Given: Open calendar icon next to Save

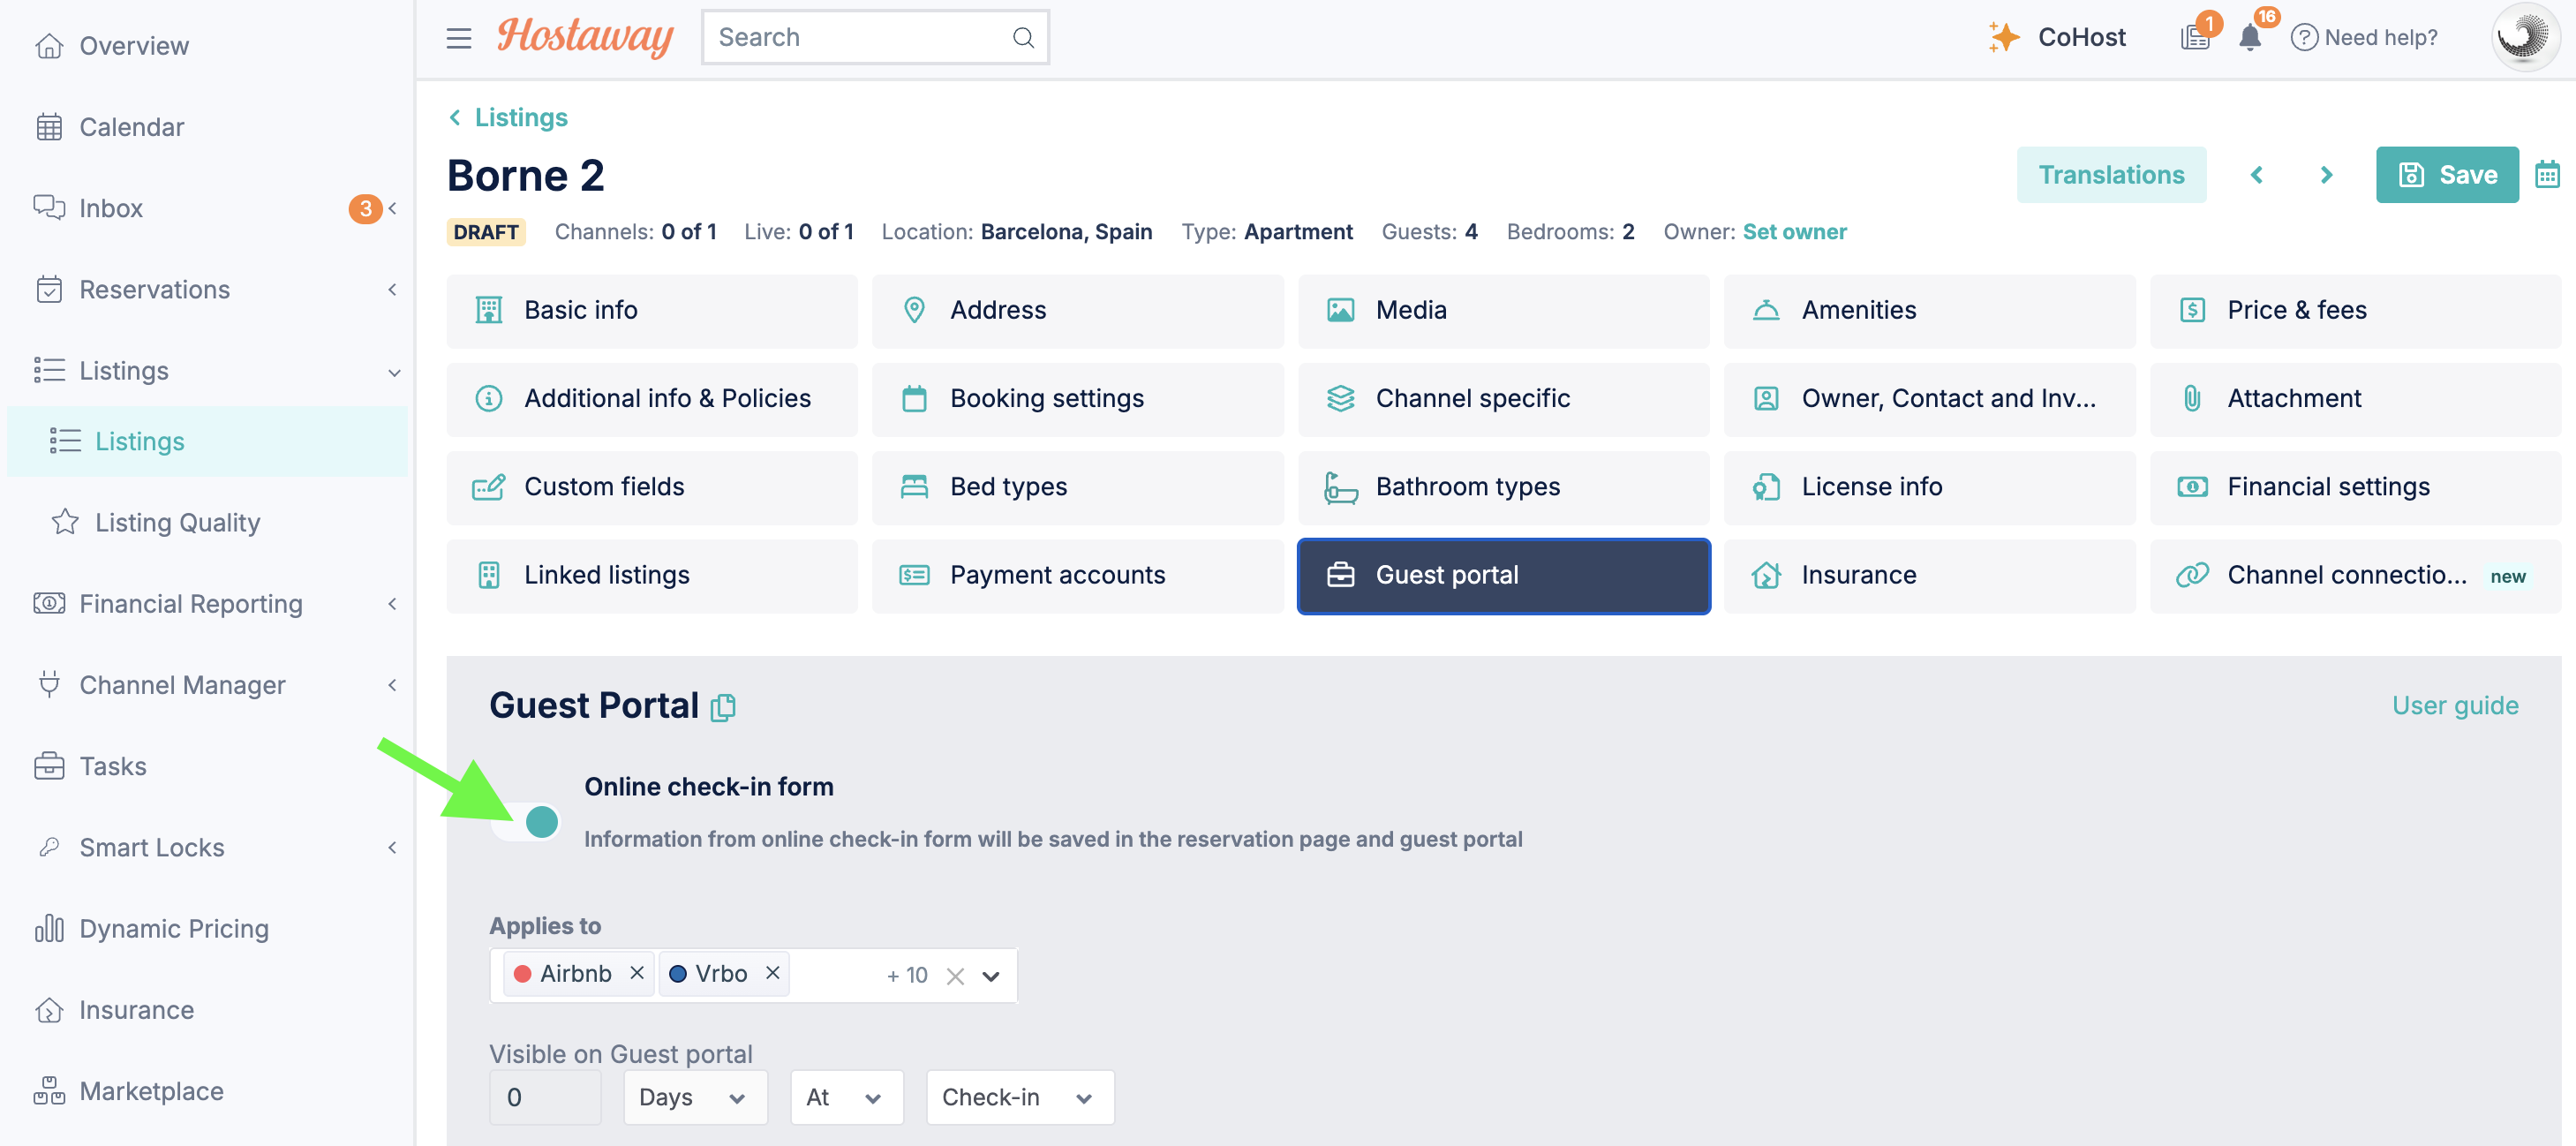Looking at the screenshot, I should [x=2546, y=175].
